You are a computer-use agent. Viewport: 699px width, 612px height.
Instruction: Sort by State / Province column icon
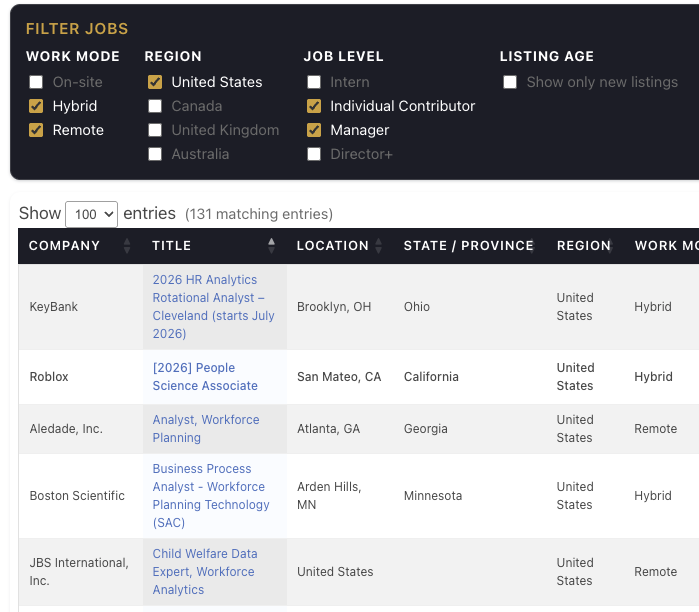point(532,246)
